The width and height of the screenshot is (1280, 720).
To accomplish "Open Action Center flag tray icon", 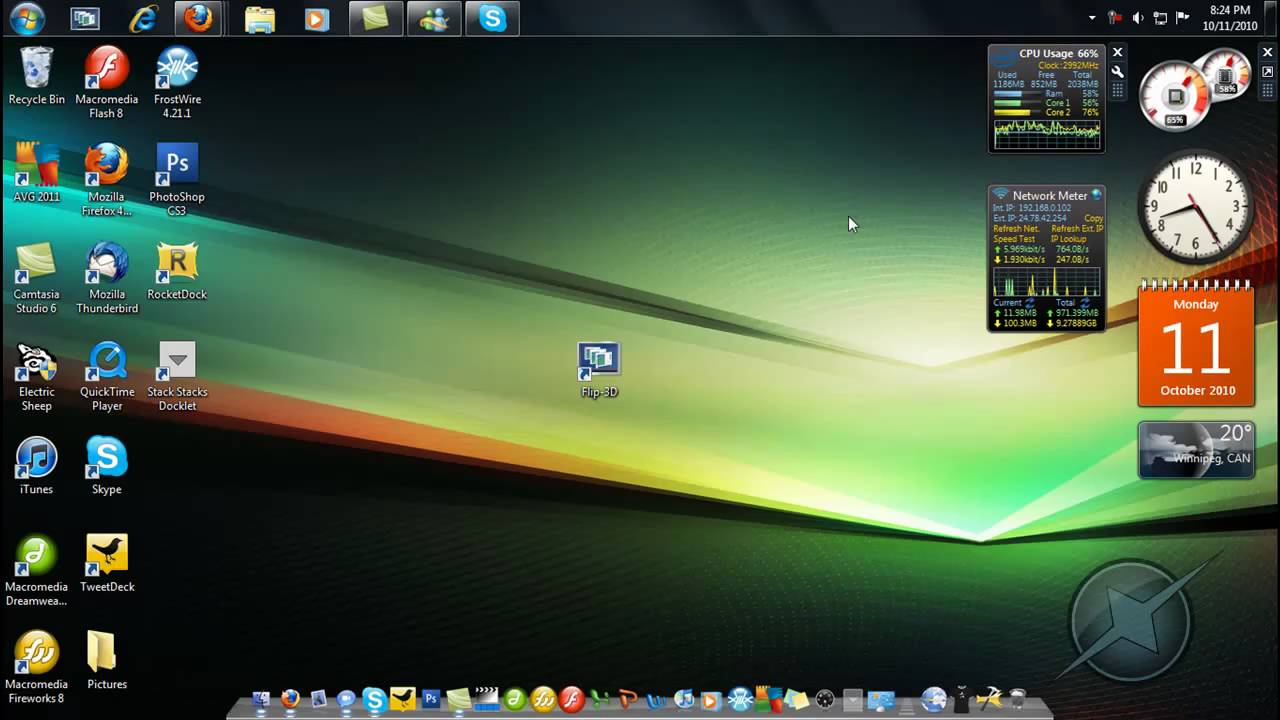I will [x=1182, y=18].
